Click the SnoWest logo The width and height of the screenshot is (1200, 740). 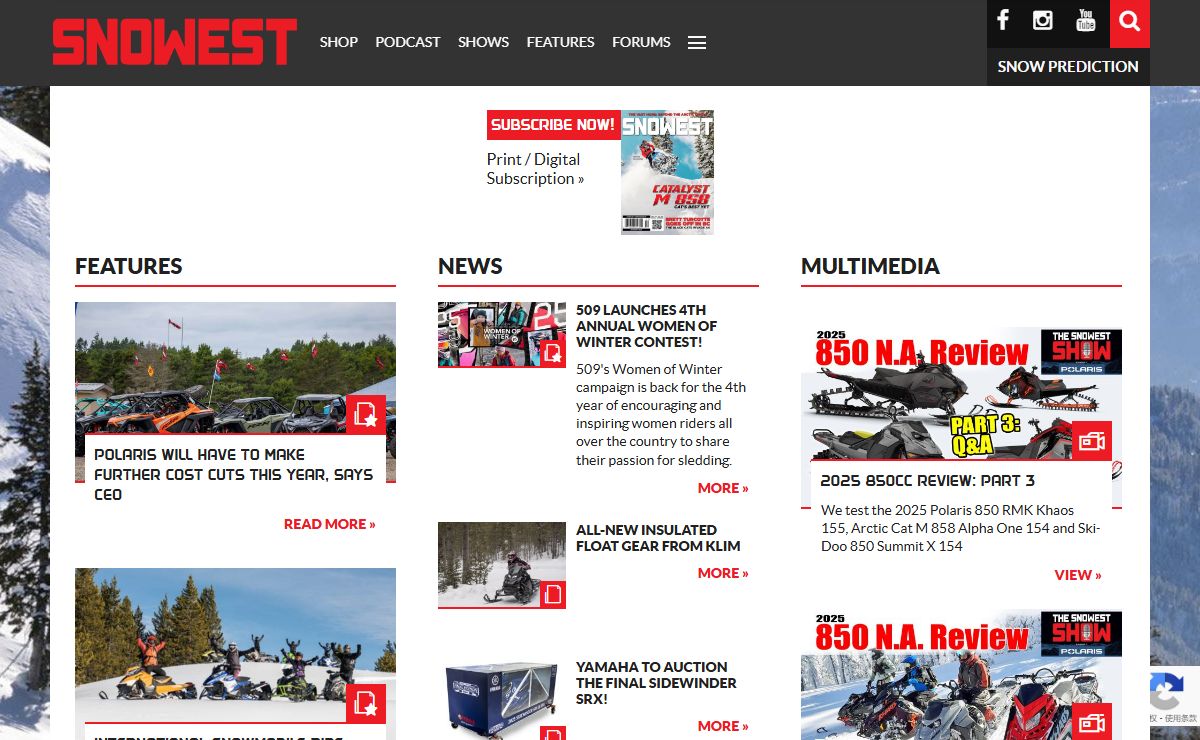point(175,42)
